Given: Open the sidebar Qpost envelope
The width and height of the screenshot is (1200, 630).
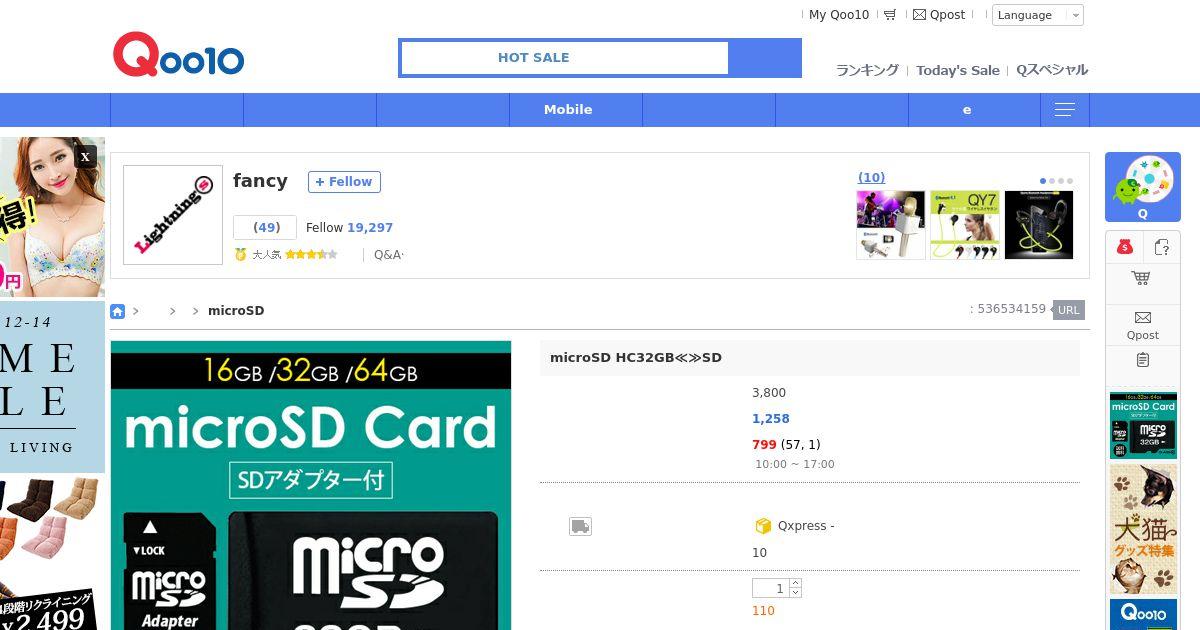Looking at the screenshot, I should [x=1143, y=325].
